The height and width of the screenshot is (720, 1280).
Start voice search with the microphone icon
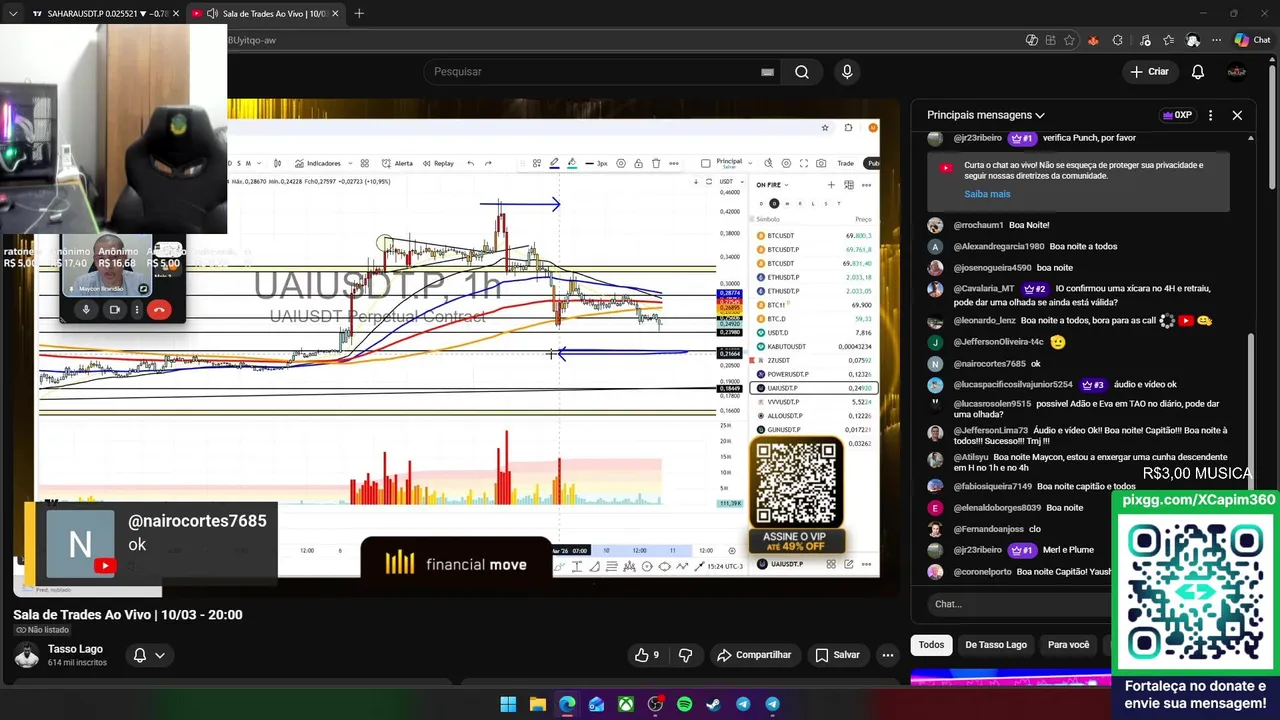(x=847, y=72)
